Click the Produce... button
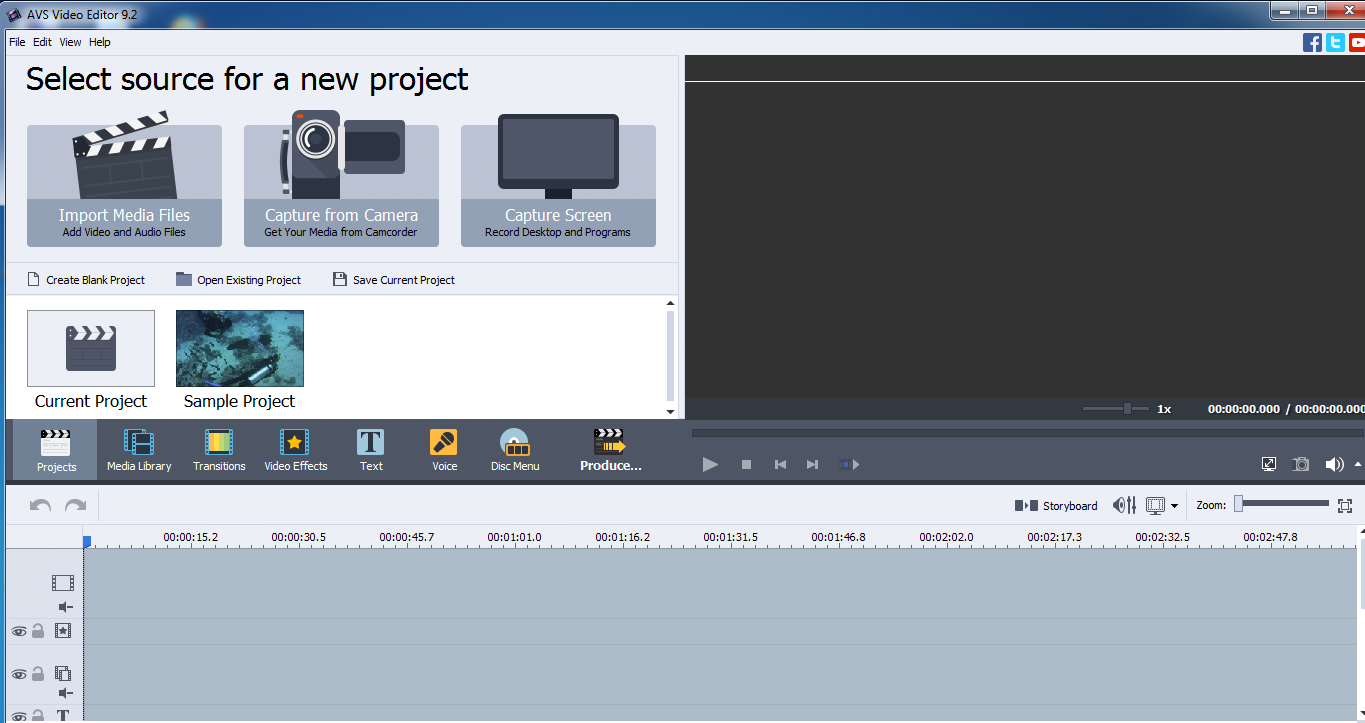This screenshot has height=723, width=1365. point(610,450)
